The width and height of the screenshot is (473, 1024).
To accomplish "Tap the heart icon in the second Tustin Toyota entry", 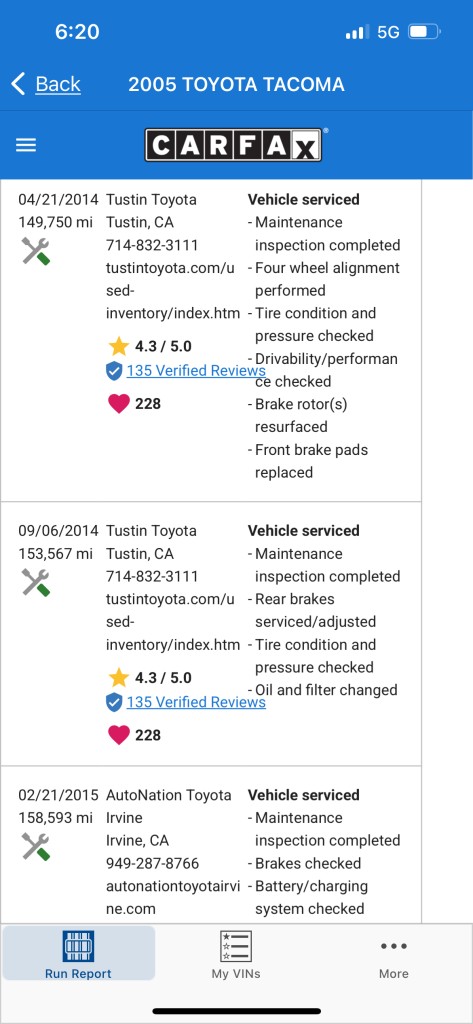I will pyautogui.click(x=118, y=735).
